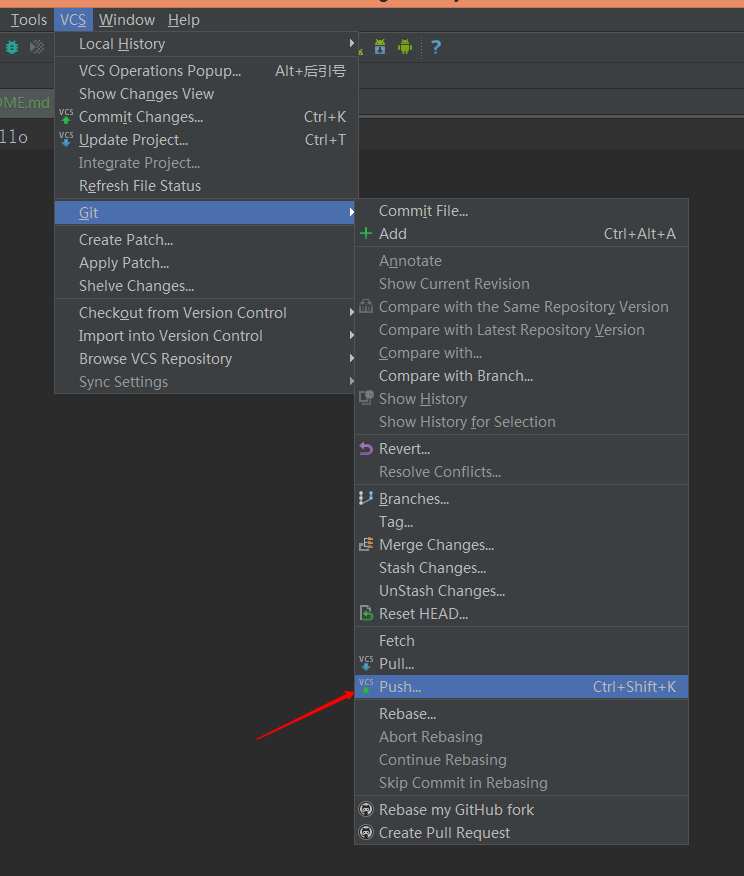Choose Rebase in the Git submenu
744x876 pixels.
tap(521, 713)
